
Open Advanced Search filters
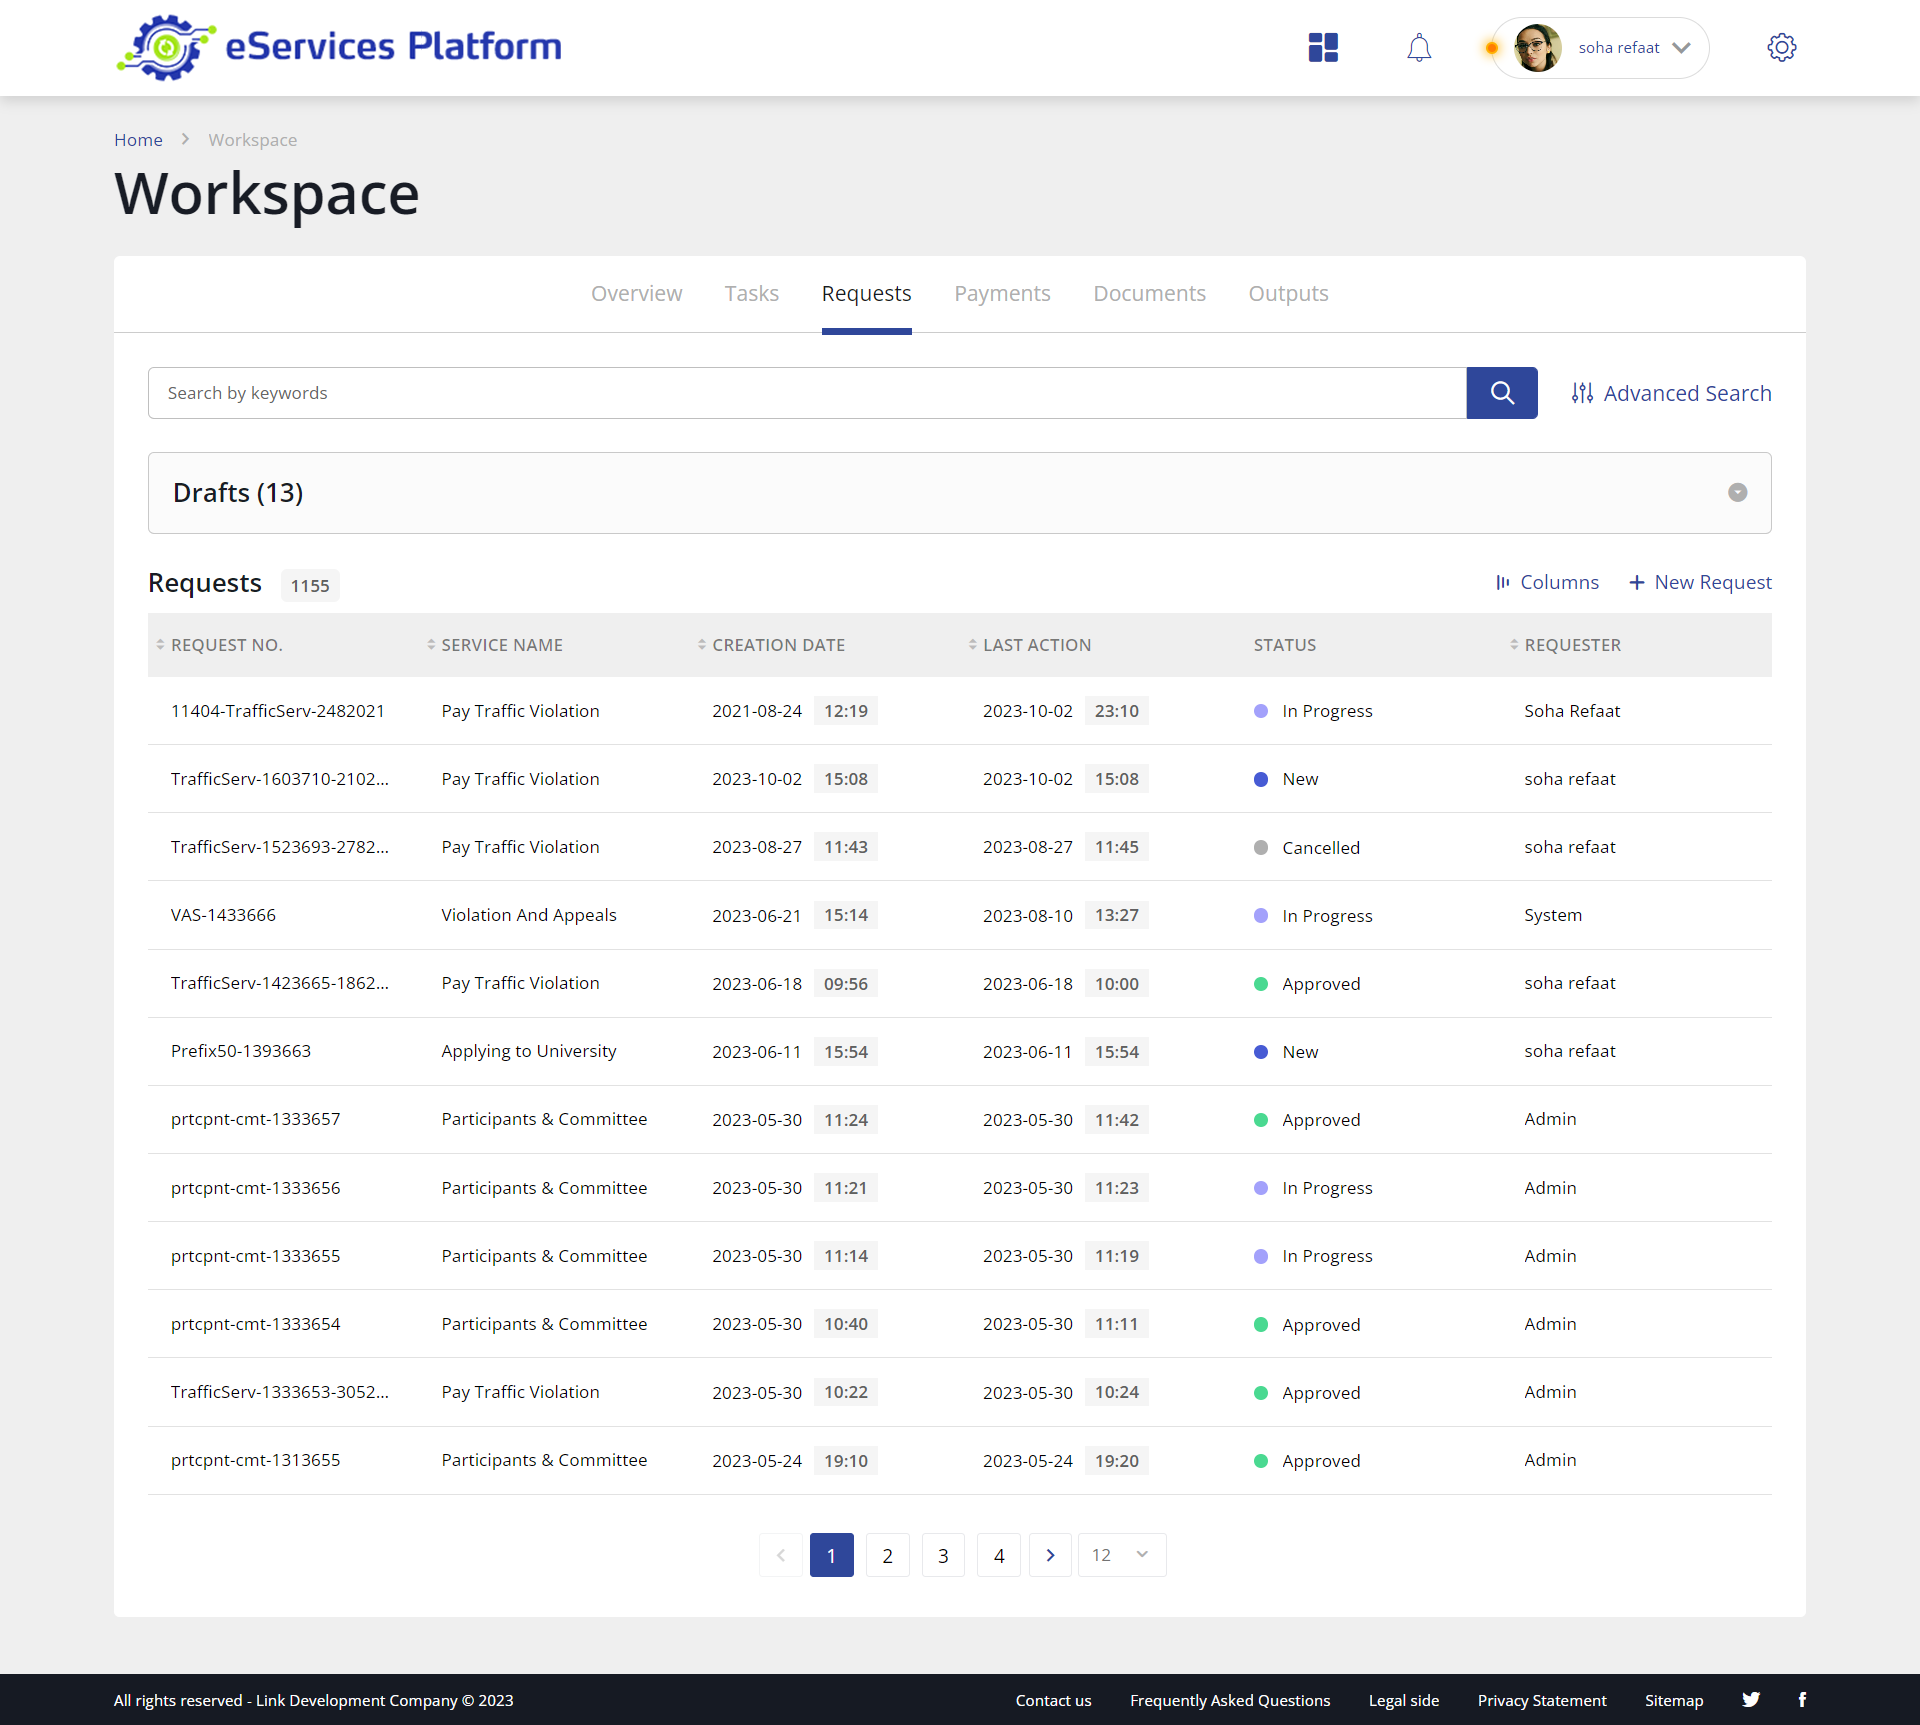tap(1671, 392)
